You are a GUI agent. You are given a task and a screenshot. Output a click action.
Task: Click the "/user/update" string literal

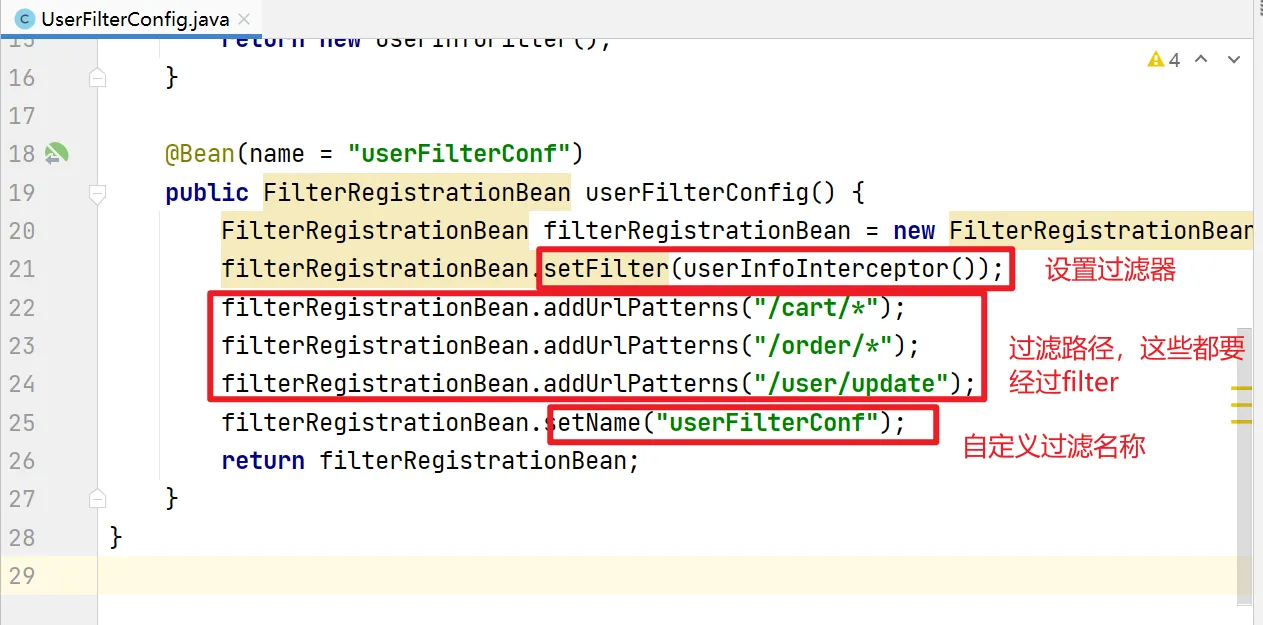851,383
